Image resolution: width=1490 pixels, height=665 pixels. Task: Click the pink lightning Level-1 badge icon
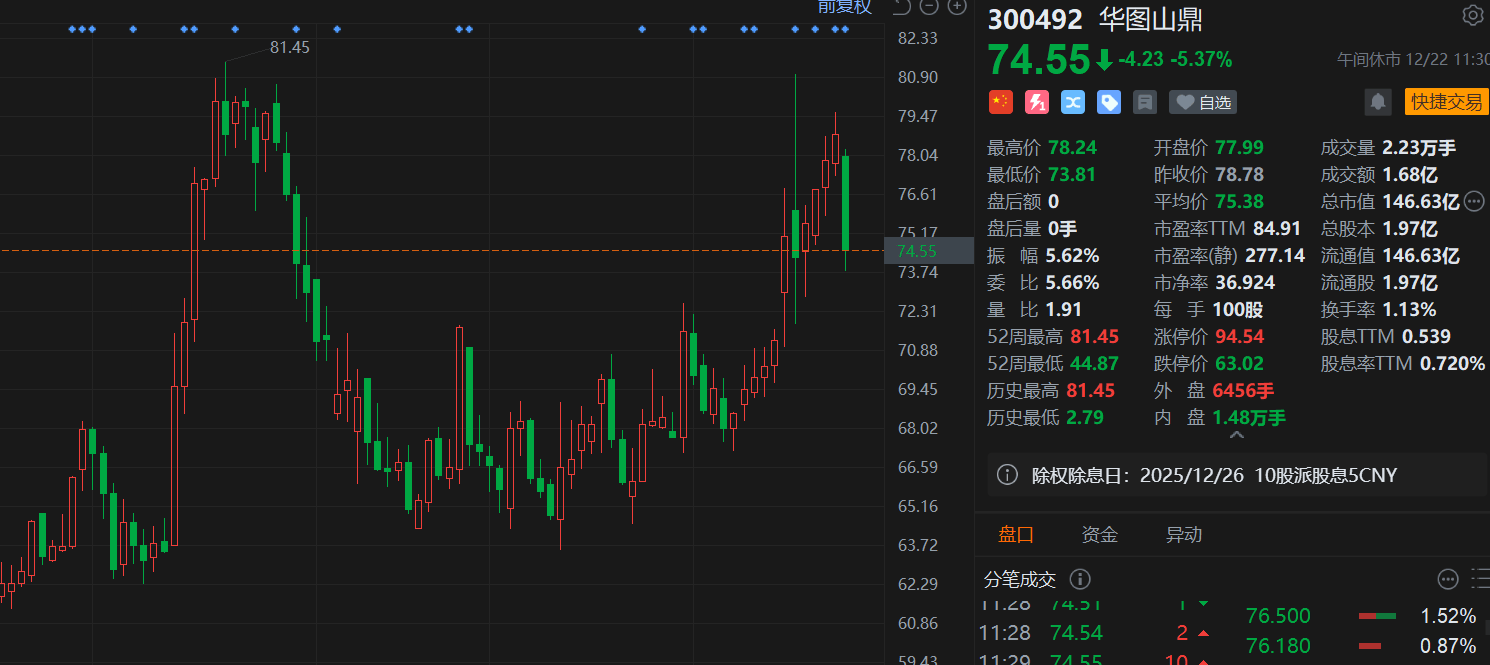[1036, 102]
